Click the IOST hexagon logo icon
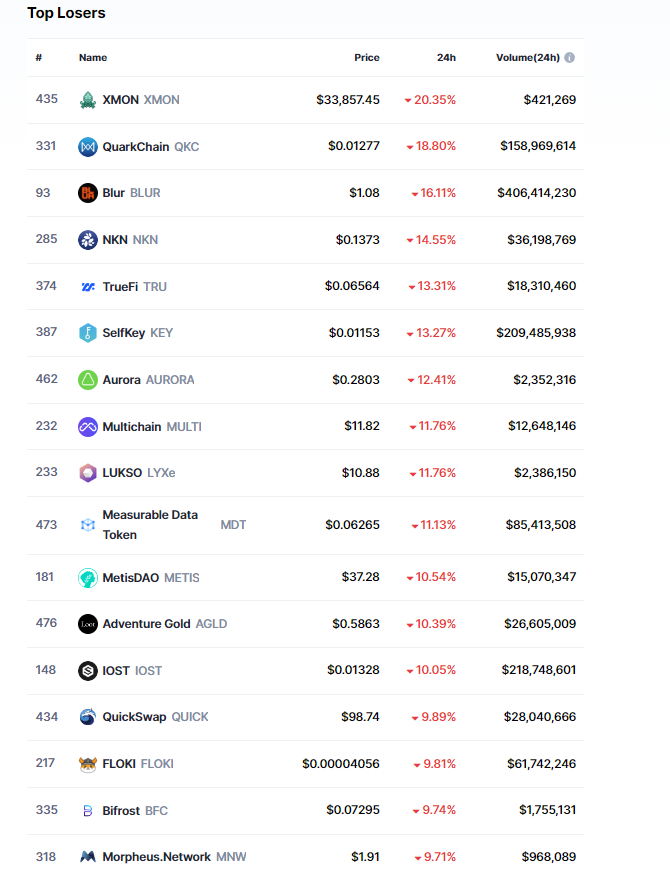 point(88,671)
